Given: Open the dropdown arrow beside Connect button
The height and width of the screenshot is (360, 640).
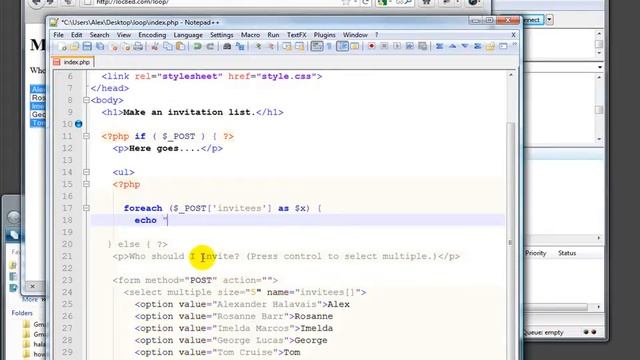Looking at the screenshot, I should pyautogui.click(x=549, y=20).
